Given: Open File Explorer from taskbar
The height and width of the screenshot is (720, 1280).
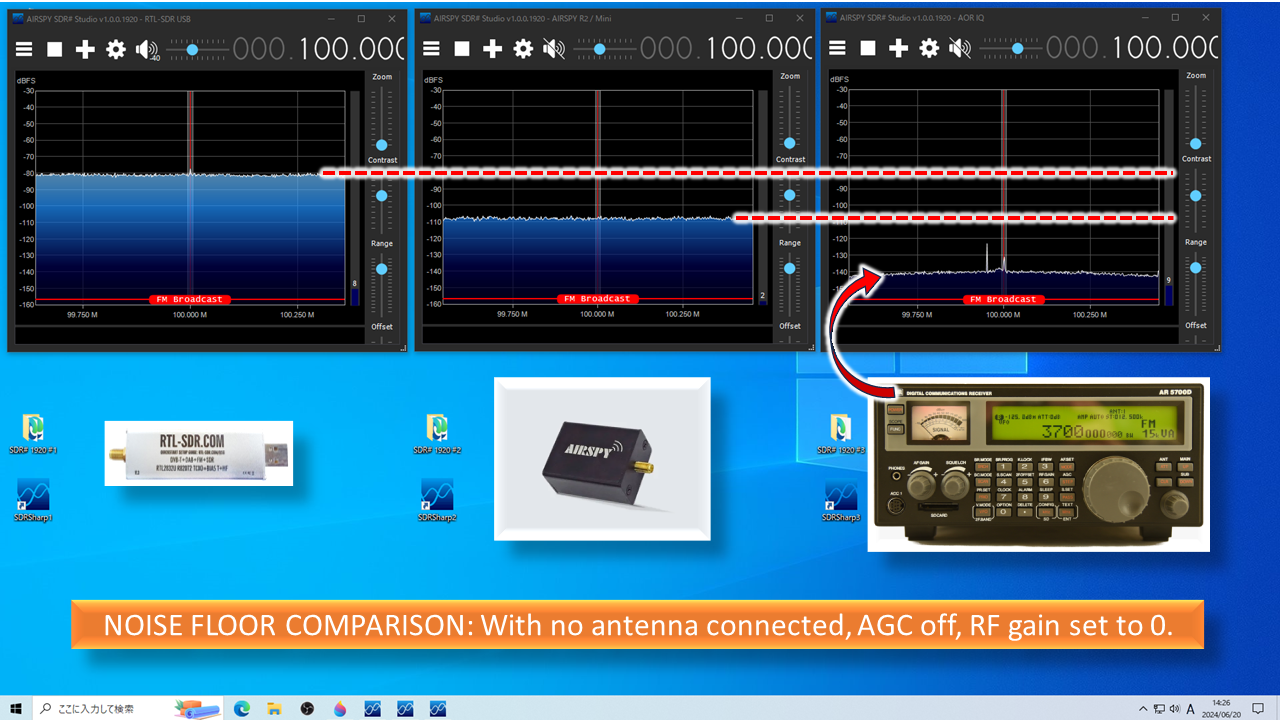Looking at the screenshot, I should pyautogui.click(x=274, y=709).
